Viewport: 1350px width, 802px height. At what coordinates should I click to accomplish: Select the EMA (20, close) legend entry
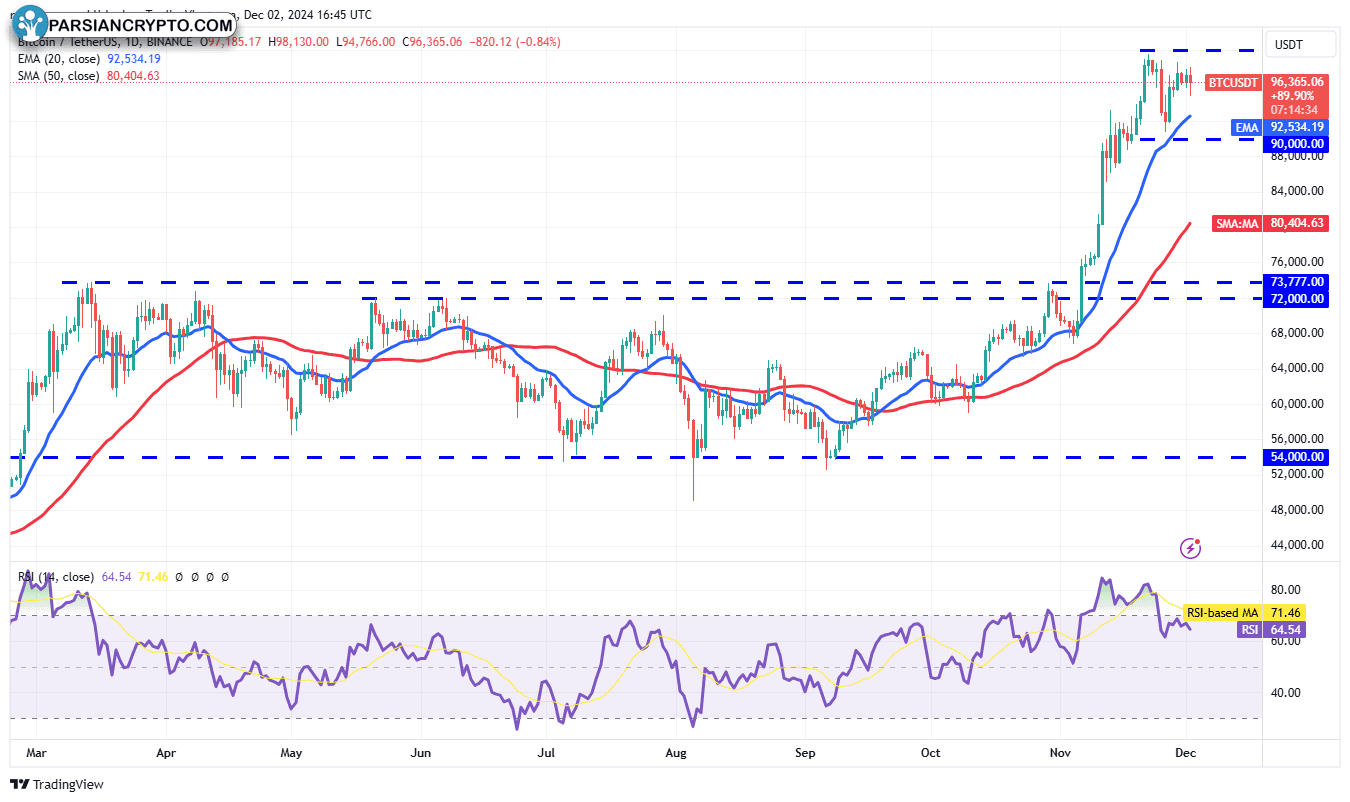click(x=58, y=59)
